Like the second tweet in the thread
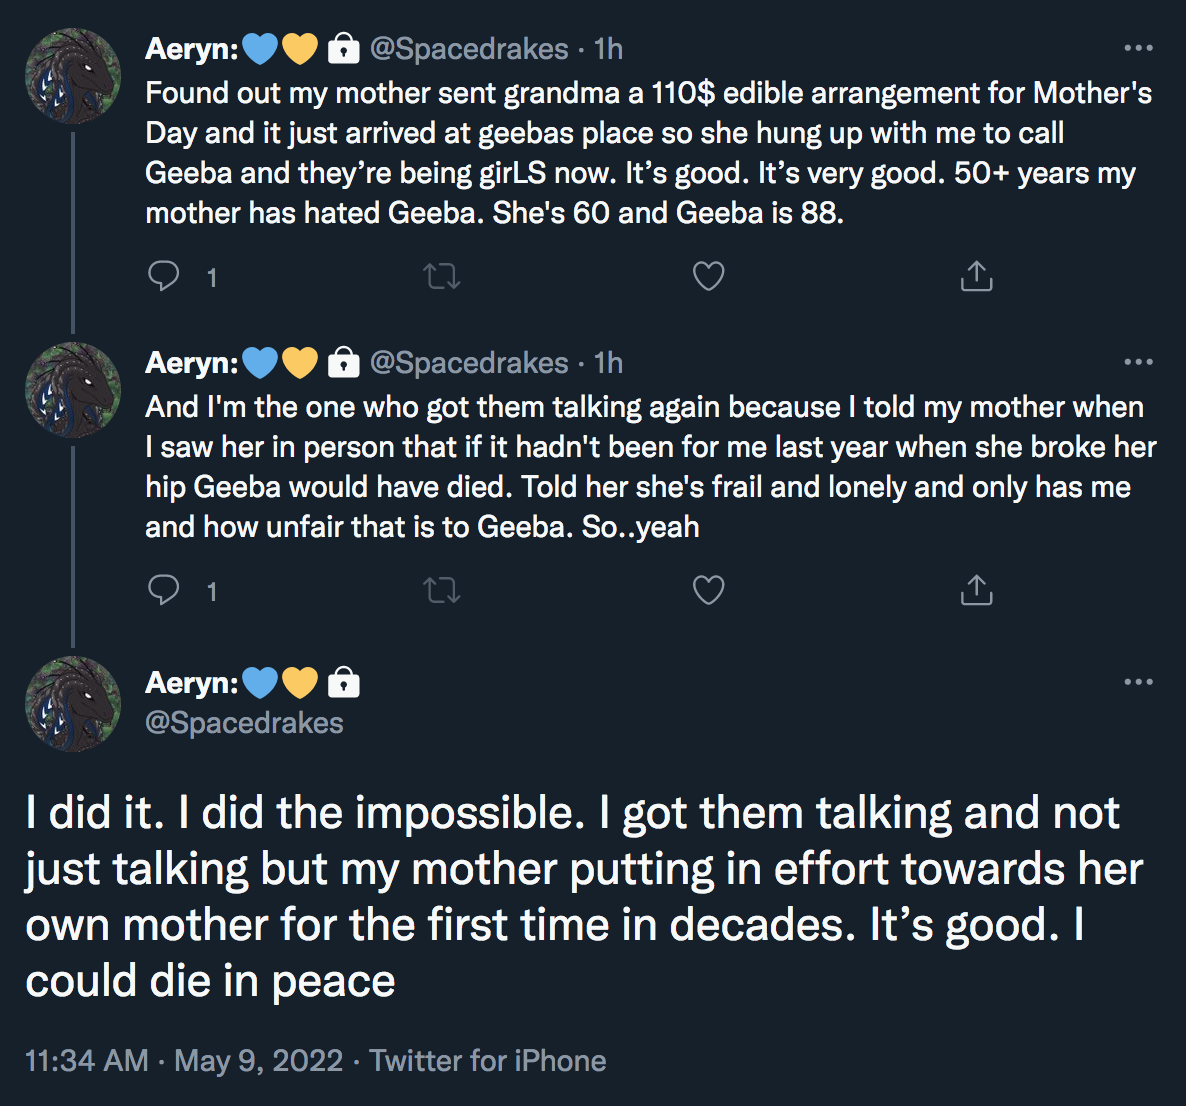Screen dimensions: 1186x1106 coord(709,590)
